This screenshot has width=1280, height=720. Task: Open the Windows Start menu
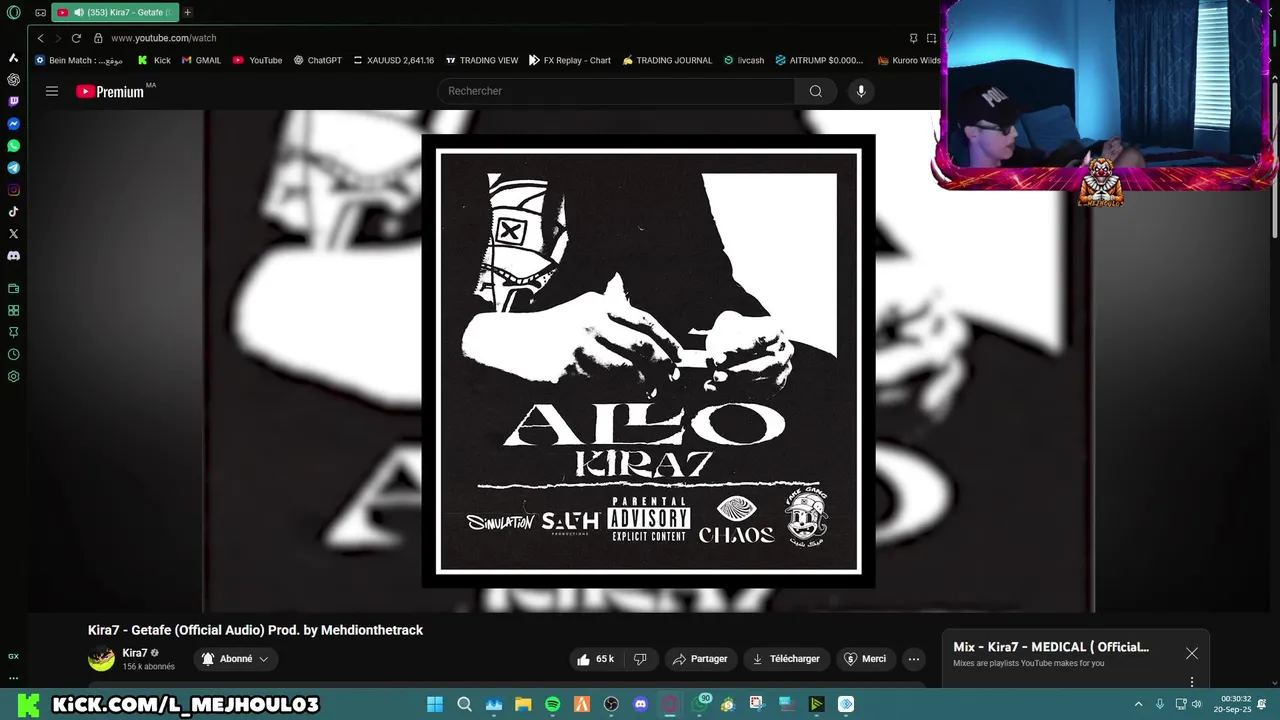[x=435, y=704]
